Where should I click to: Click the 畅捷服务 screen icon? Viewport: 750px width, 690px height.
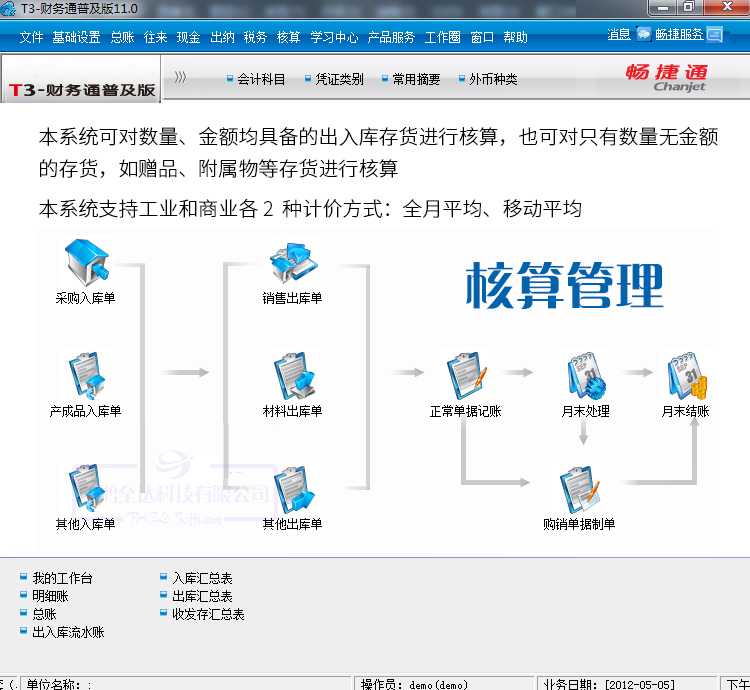pyautogui.click(x=715, y=34)
